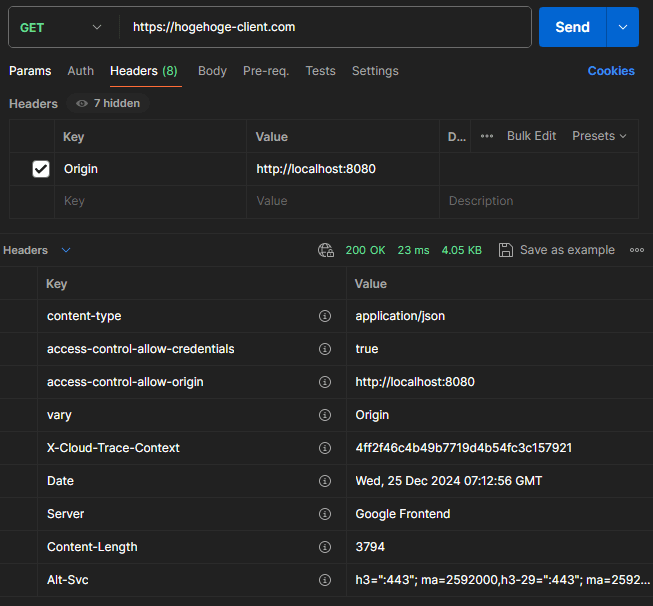
Task: Click info icon for X-Cloud-Trace-Context
Action: [325, 448]
